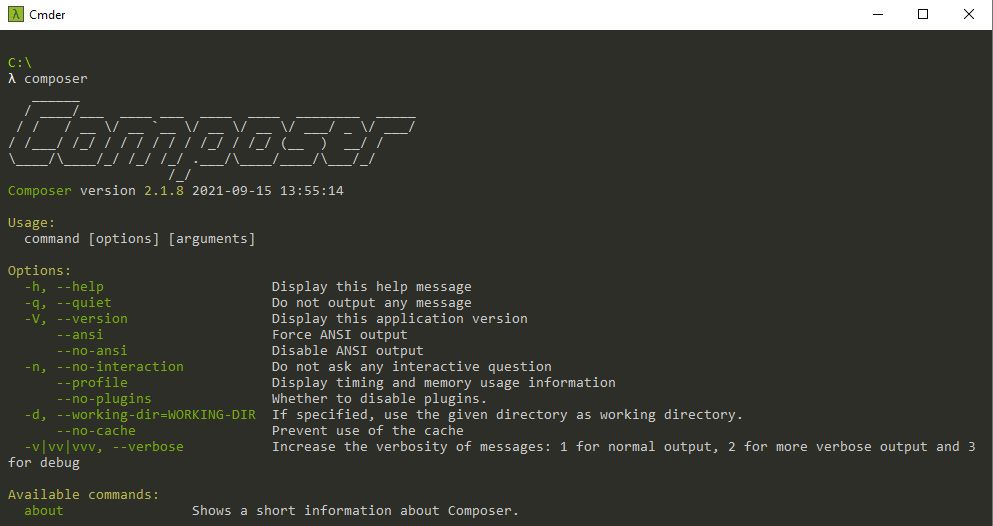This screenshot has height=526, width=993.
Task: Click the '-n, --no-interaction' option
Action: pos(104,366)
